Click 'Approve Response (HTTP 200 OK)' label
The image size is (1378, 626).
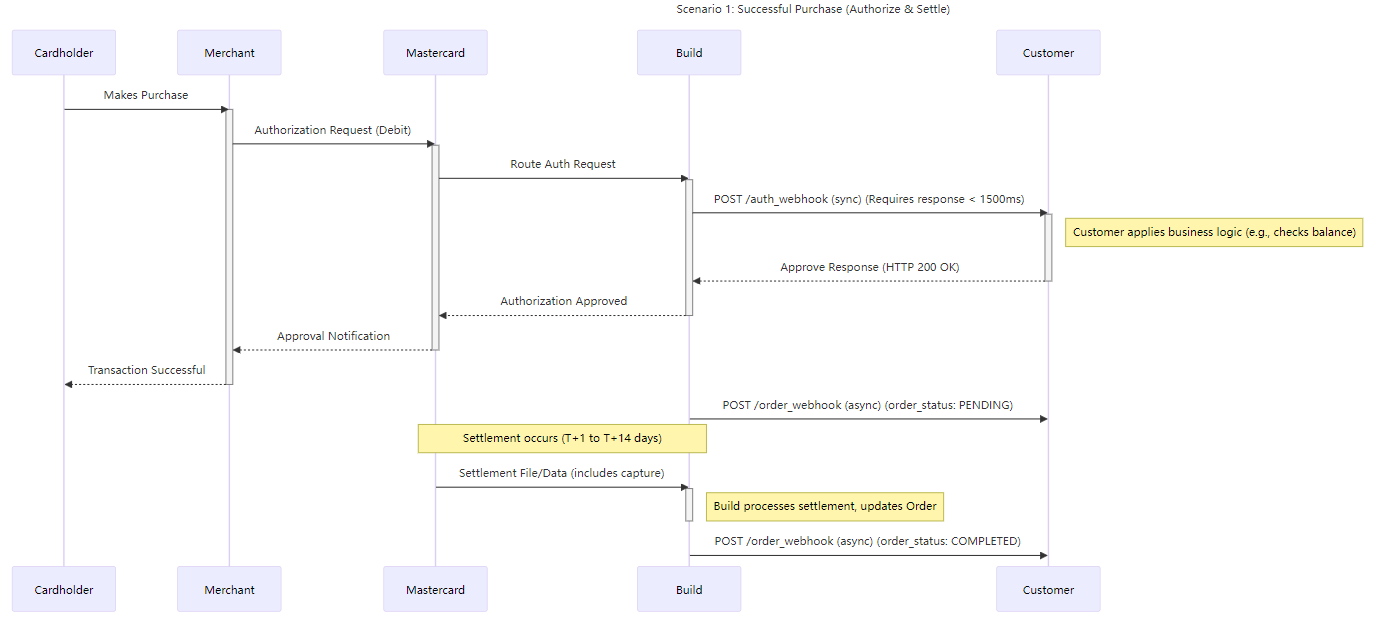coord(870,267)
